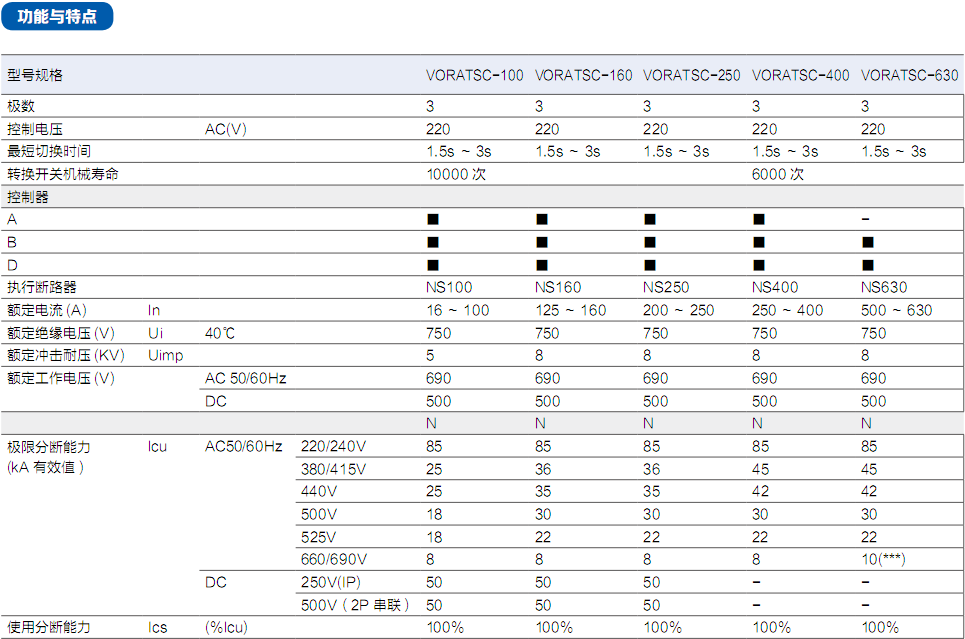
Task: Click the NS160 breaker cell
Action: (x=558, y=287)
